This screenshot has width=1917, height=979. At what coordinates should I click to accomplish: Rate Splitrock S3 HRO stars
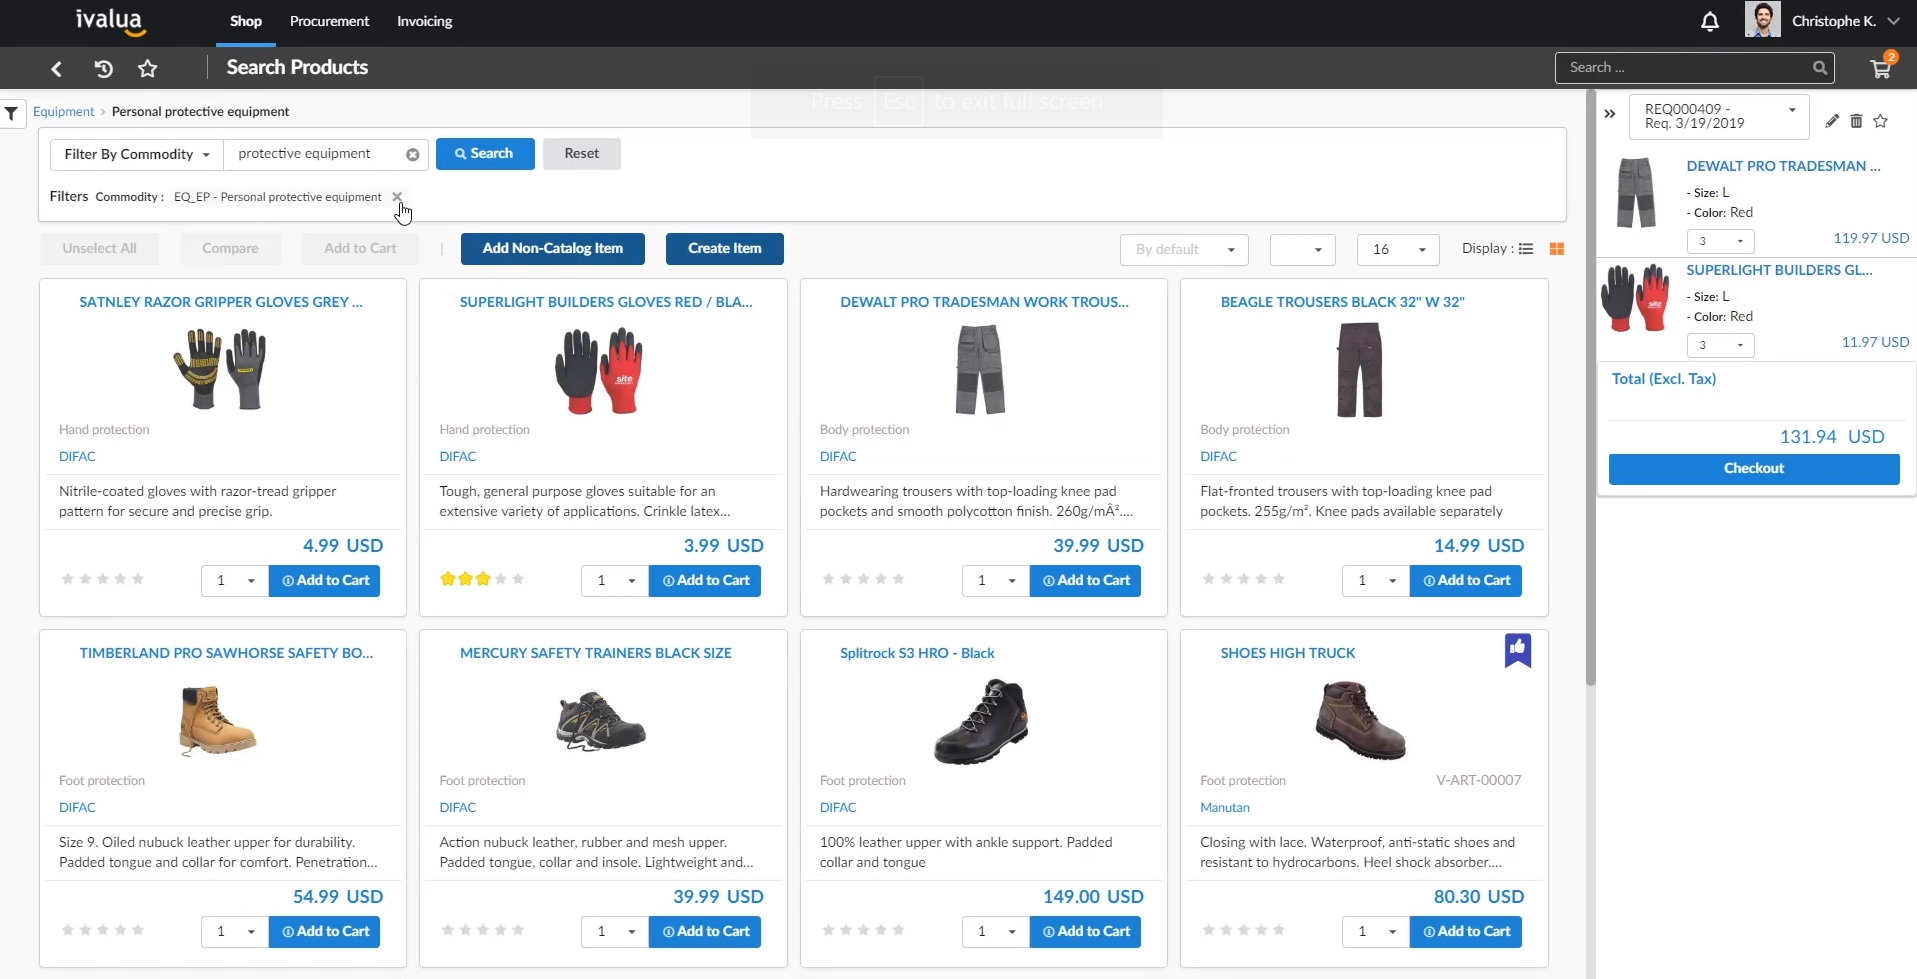click(x=864, y=930)
